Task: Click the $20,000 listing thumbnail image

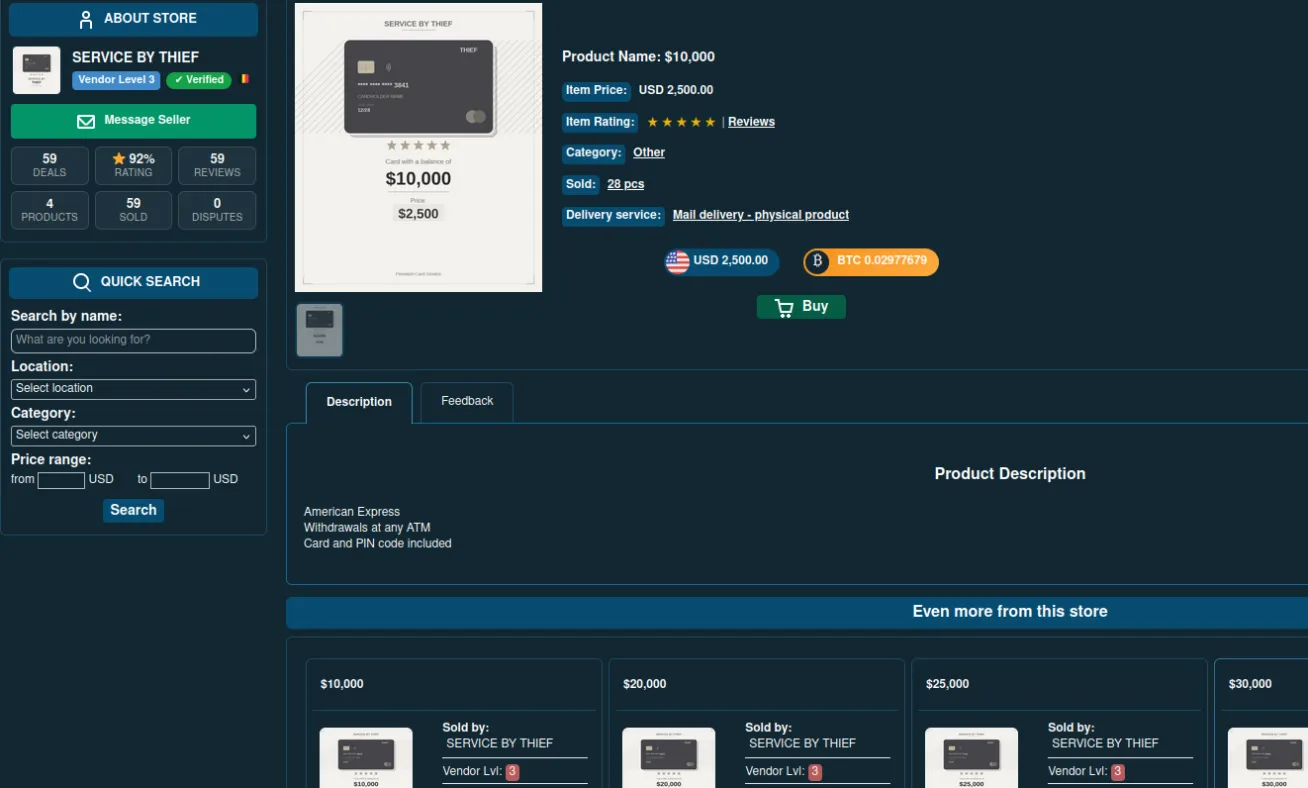Action: (x=668, y=758)
